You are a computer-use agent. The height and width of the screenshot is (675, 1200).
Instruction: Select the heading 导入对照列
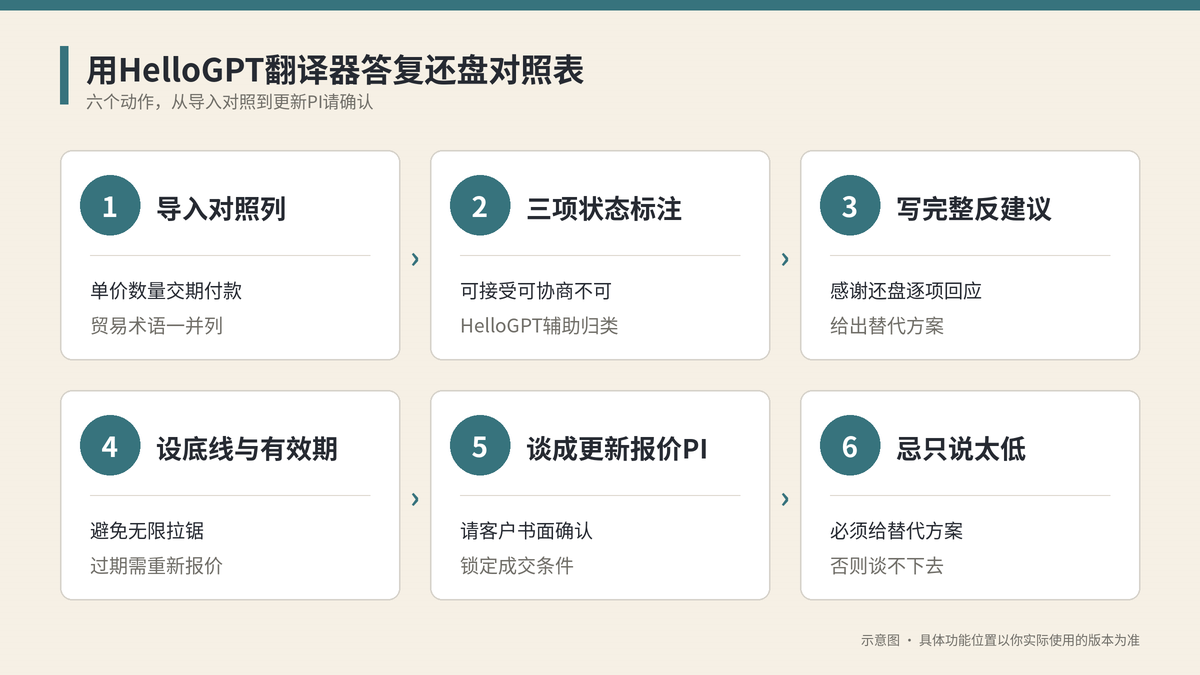(221, 208)
